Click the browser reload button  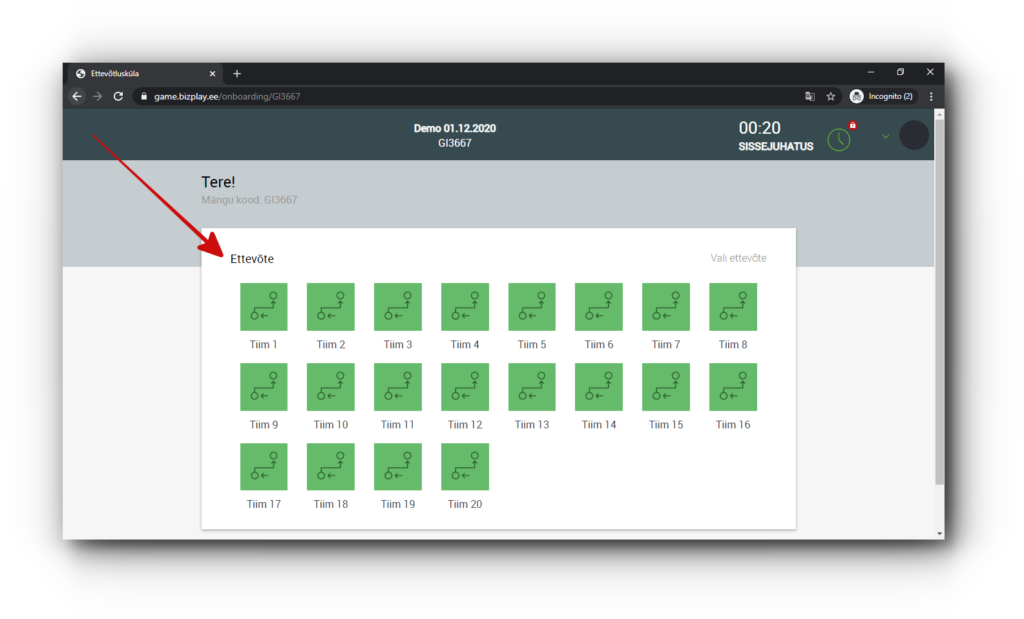point(118,96)
